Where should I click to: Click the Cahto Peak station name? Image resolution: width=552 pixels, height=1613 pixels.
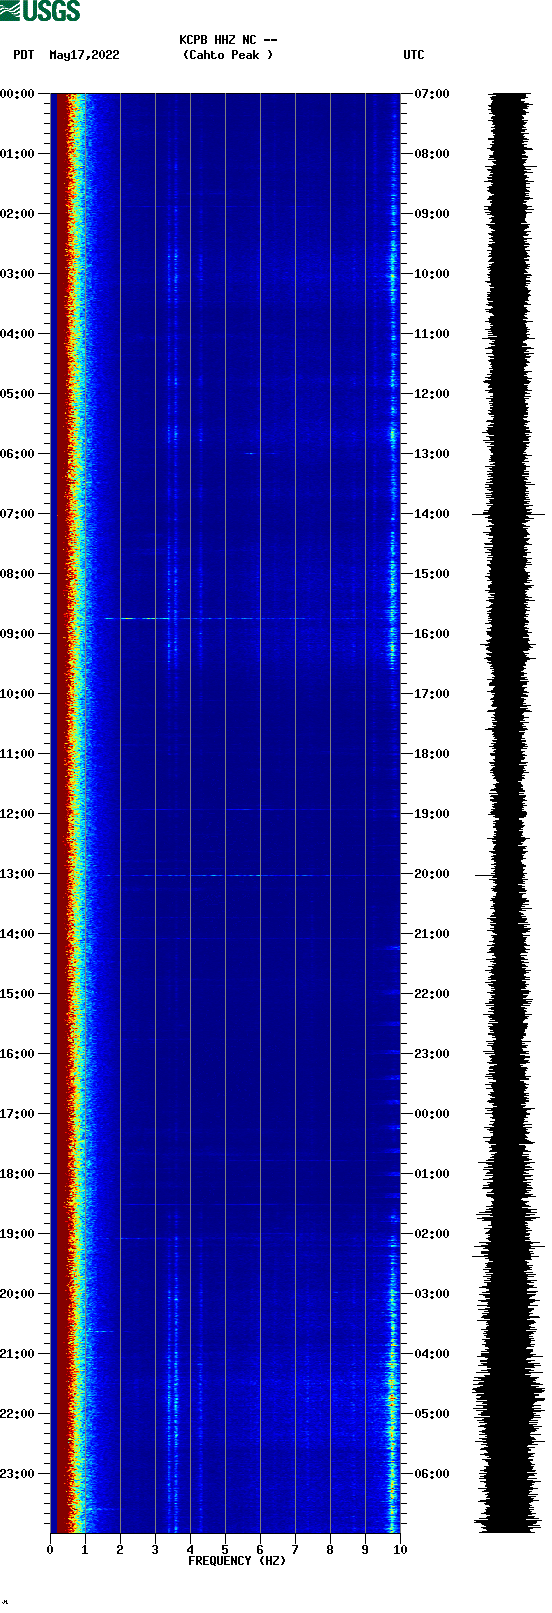pyautogui.click(x=228, y=55)
